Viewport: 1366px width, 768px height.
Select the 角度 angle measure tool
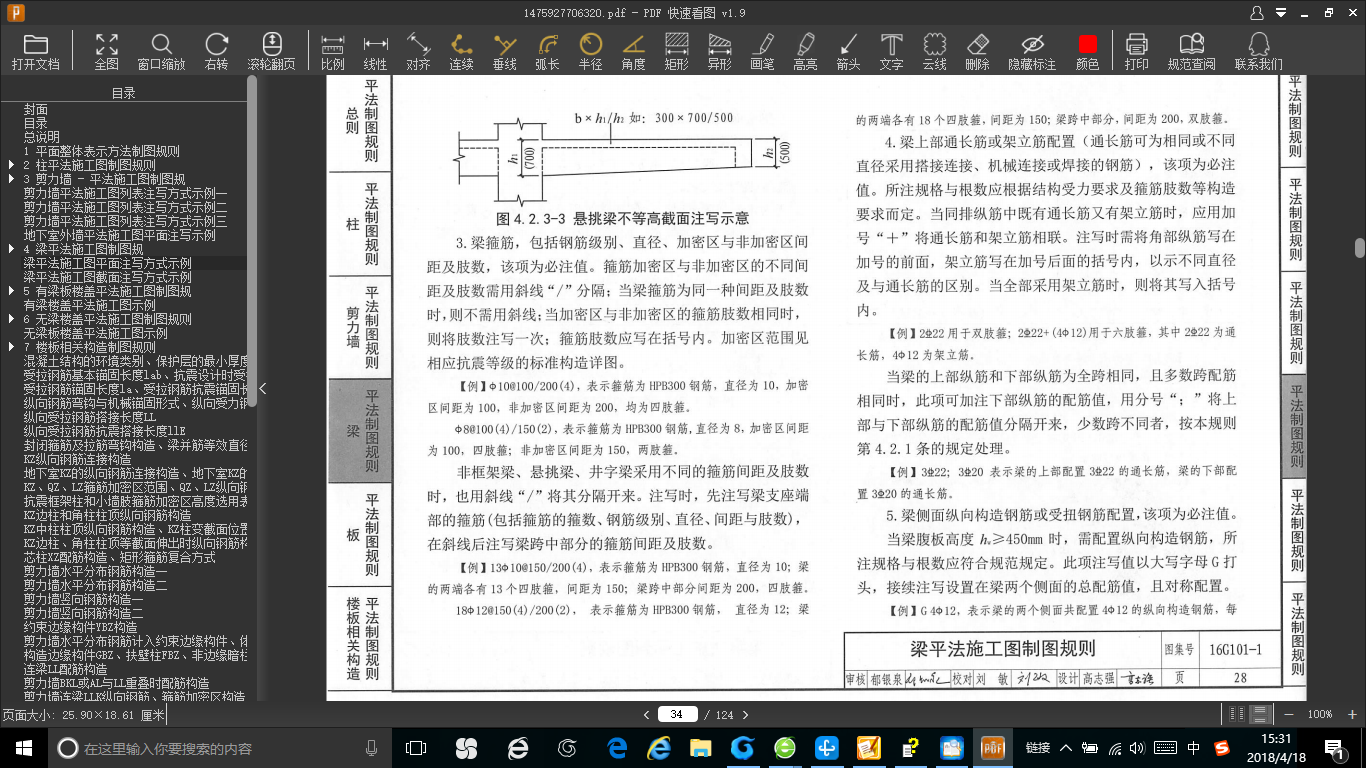(x=633, y=51)
